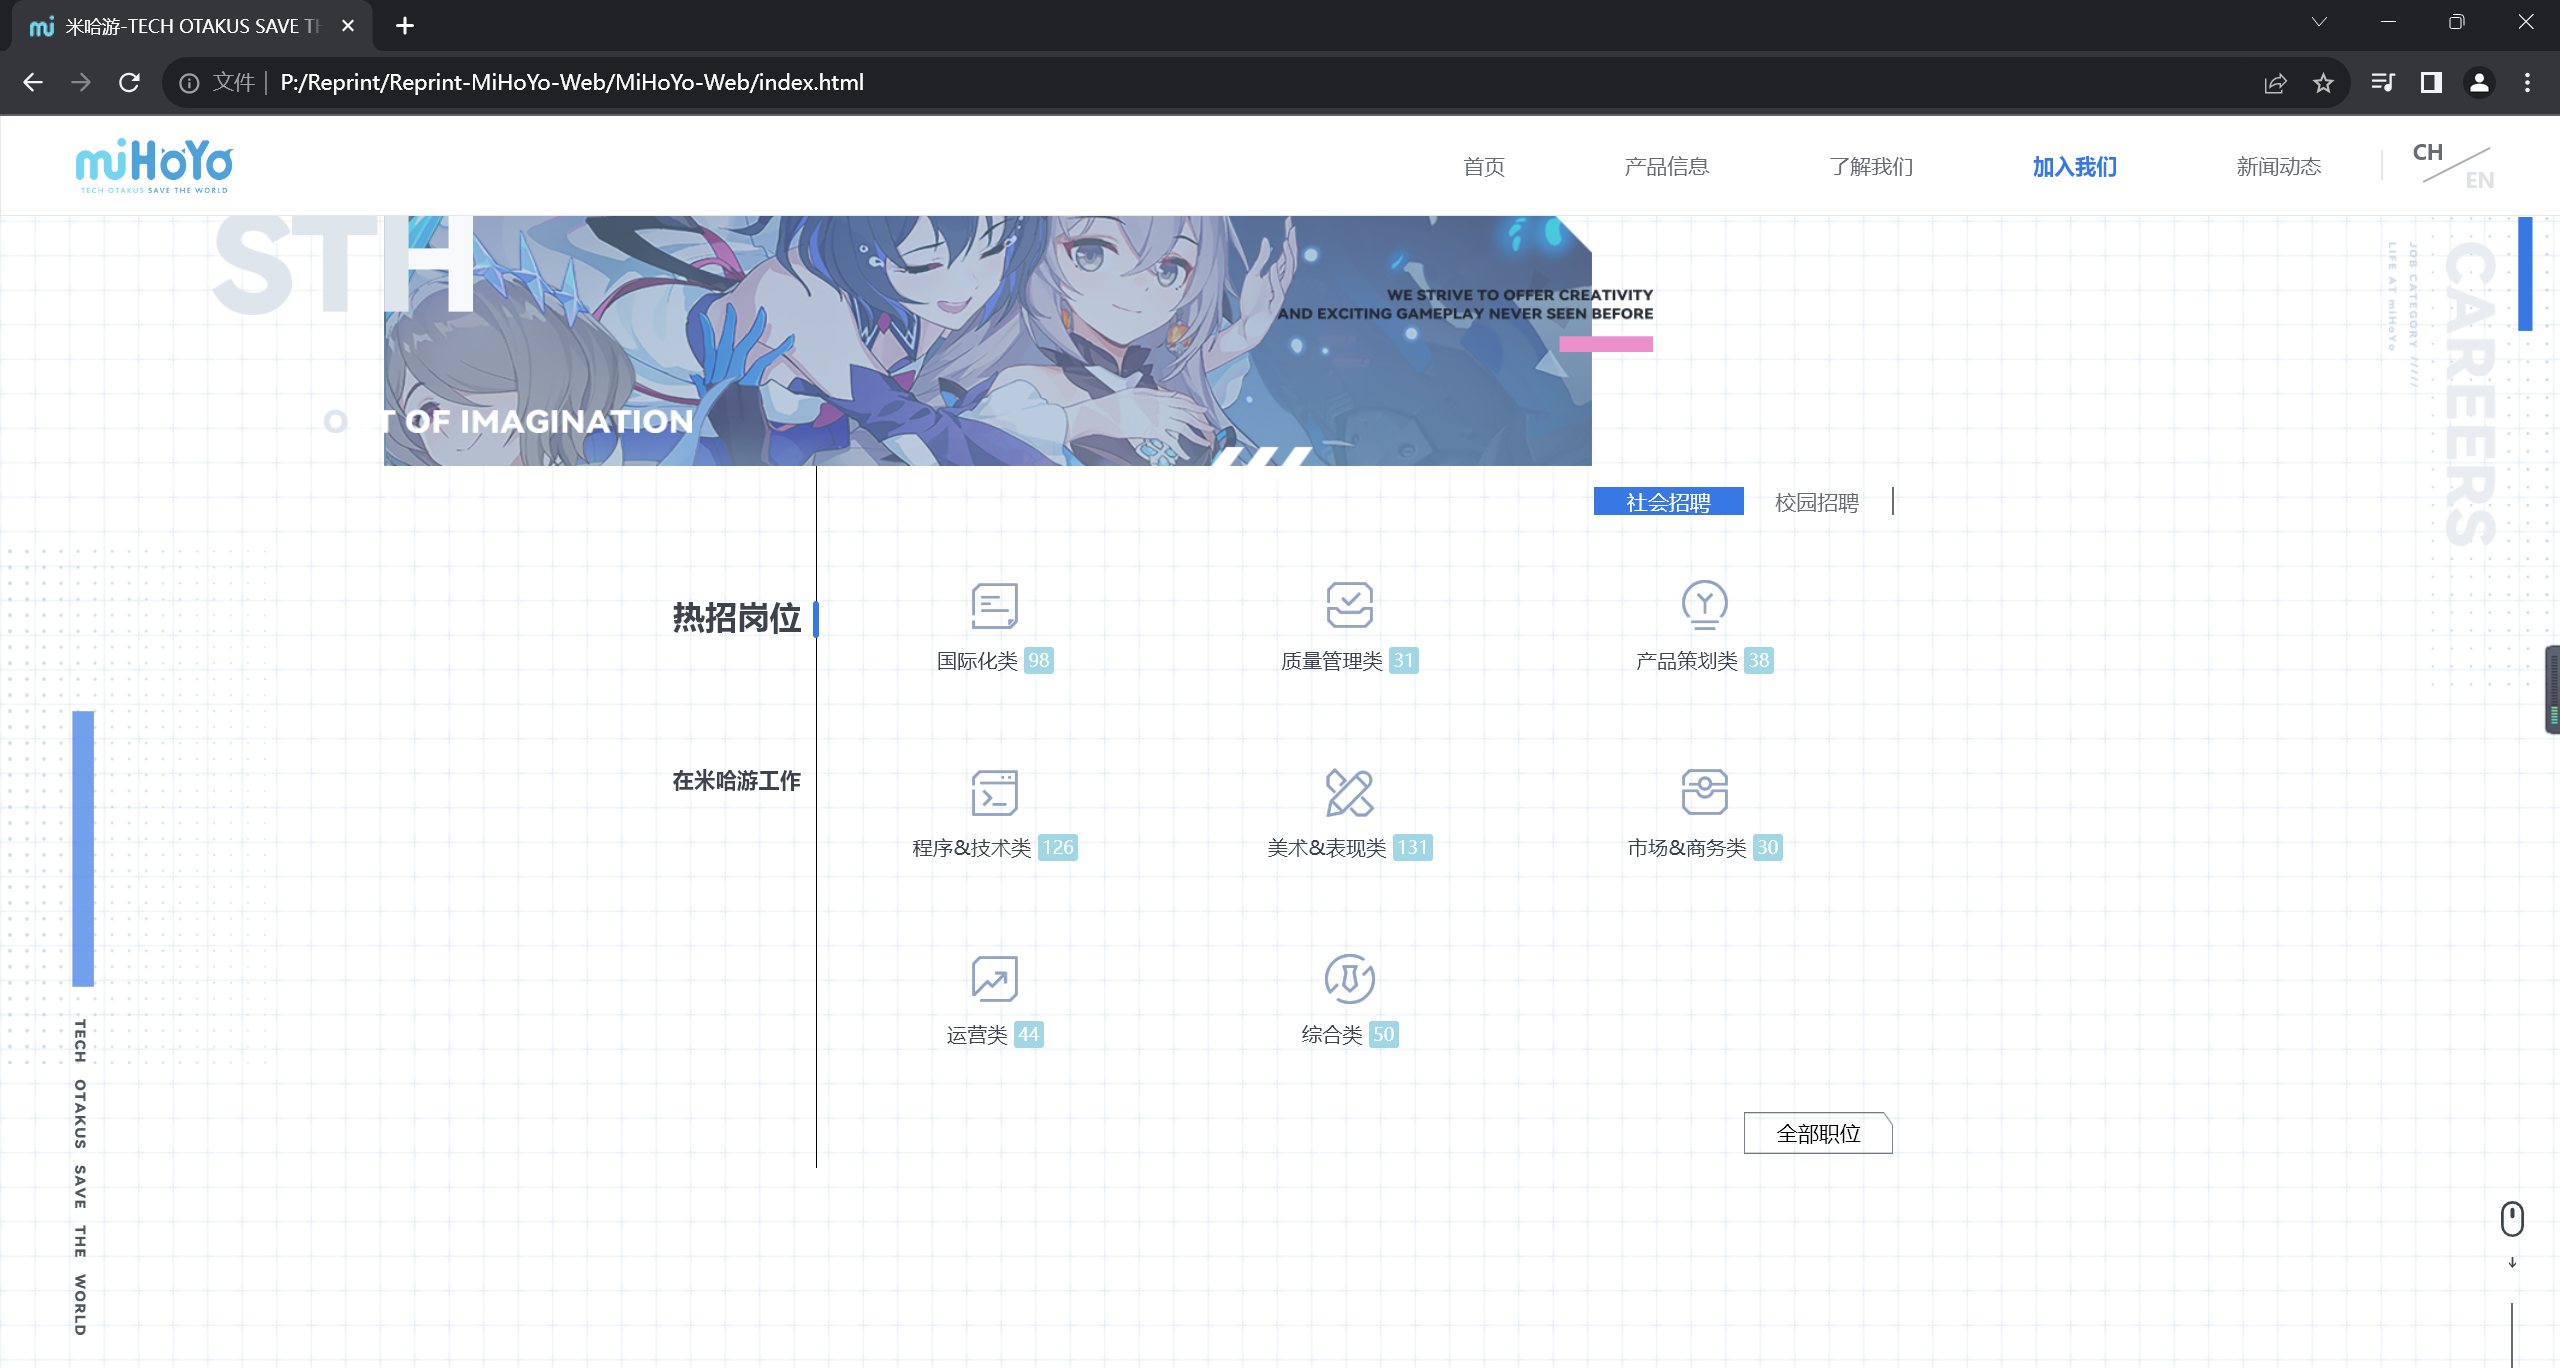This screenshot has width=2560, height=1368.
Task: Click the share page icon in address bar
Action: click(x=2275, y=83)
